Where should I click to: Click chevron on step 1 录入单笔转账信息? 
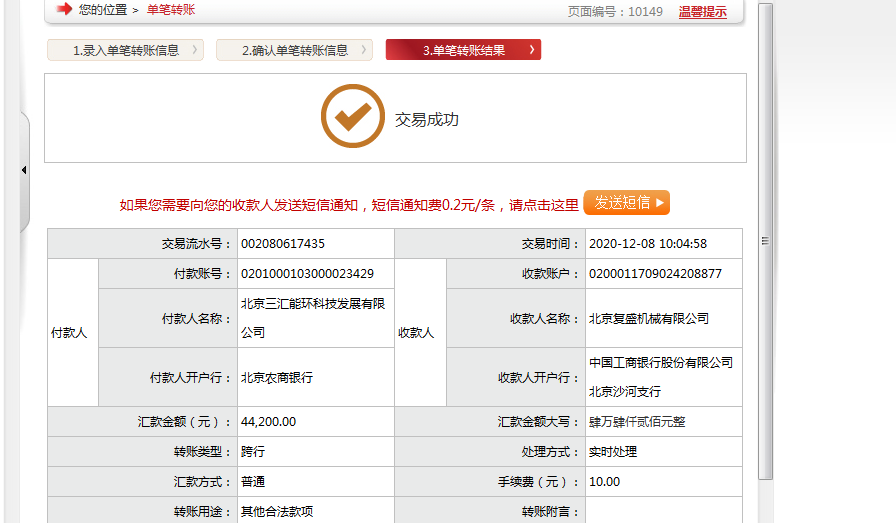[x=194, y=50]
